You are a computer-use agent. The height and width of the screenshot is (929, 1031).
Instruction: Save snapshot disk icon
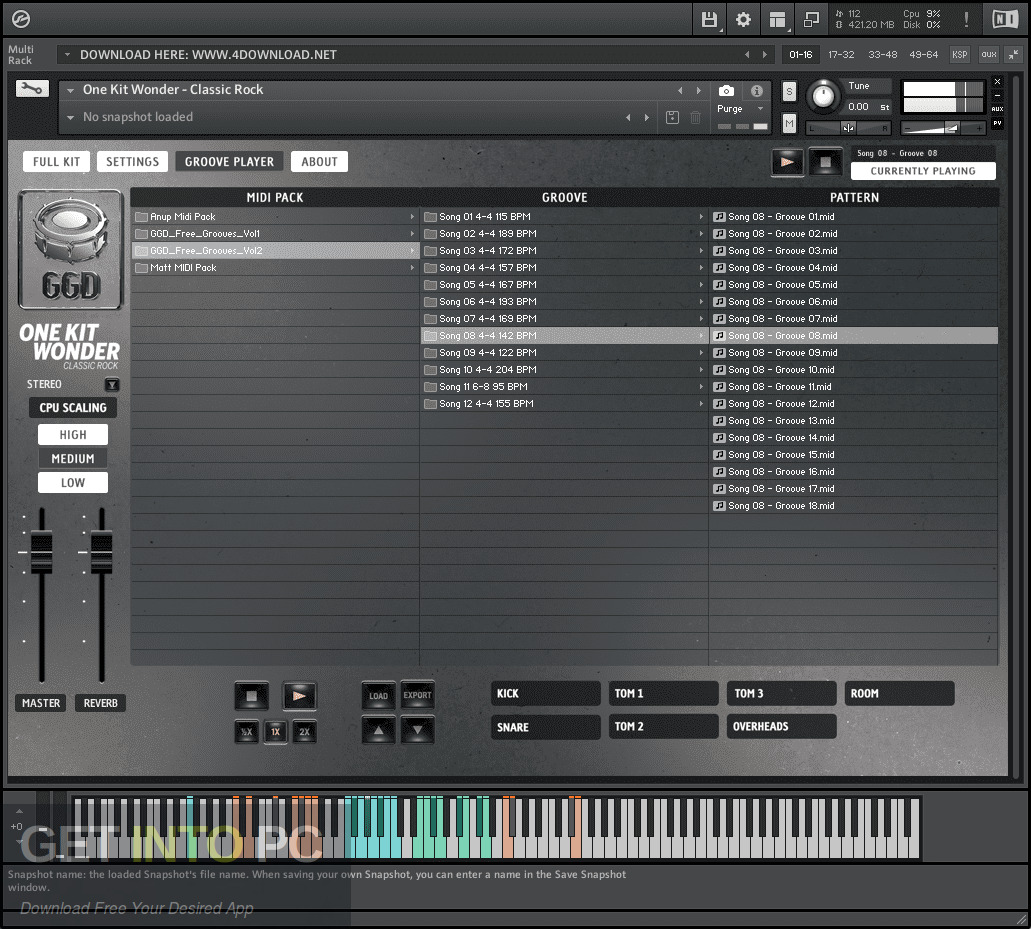tap(672, 118)
